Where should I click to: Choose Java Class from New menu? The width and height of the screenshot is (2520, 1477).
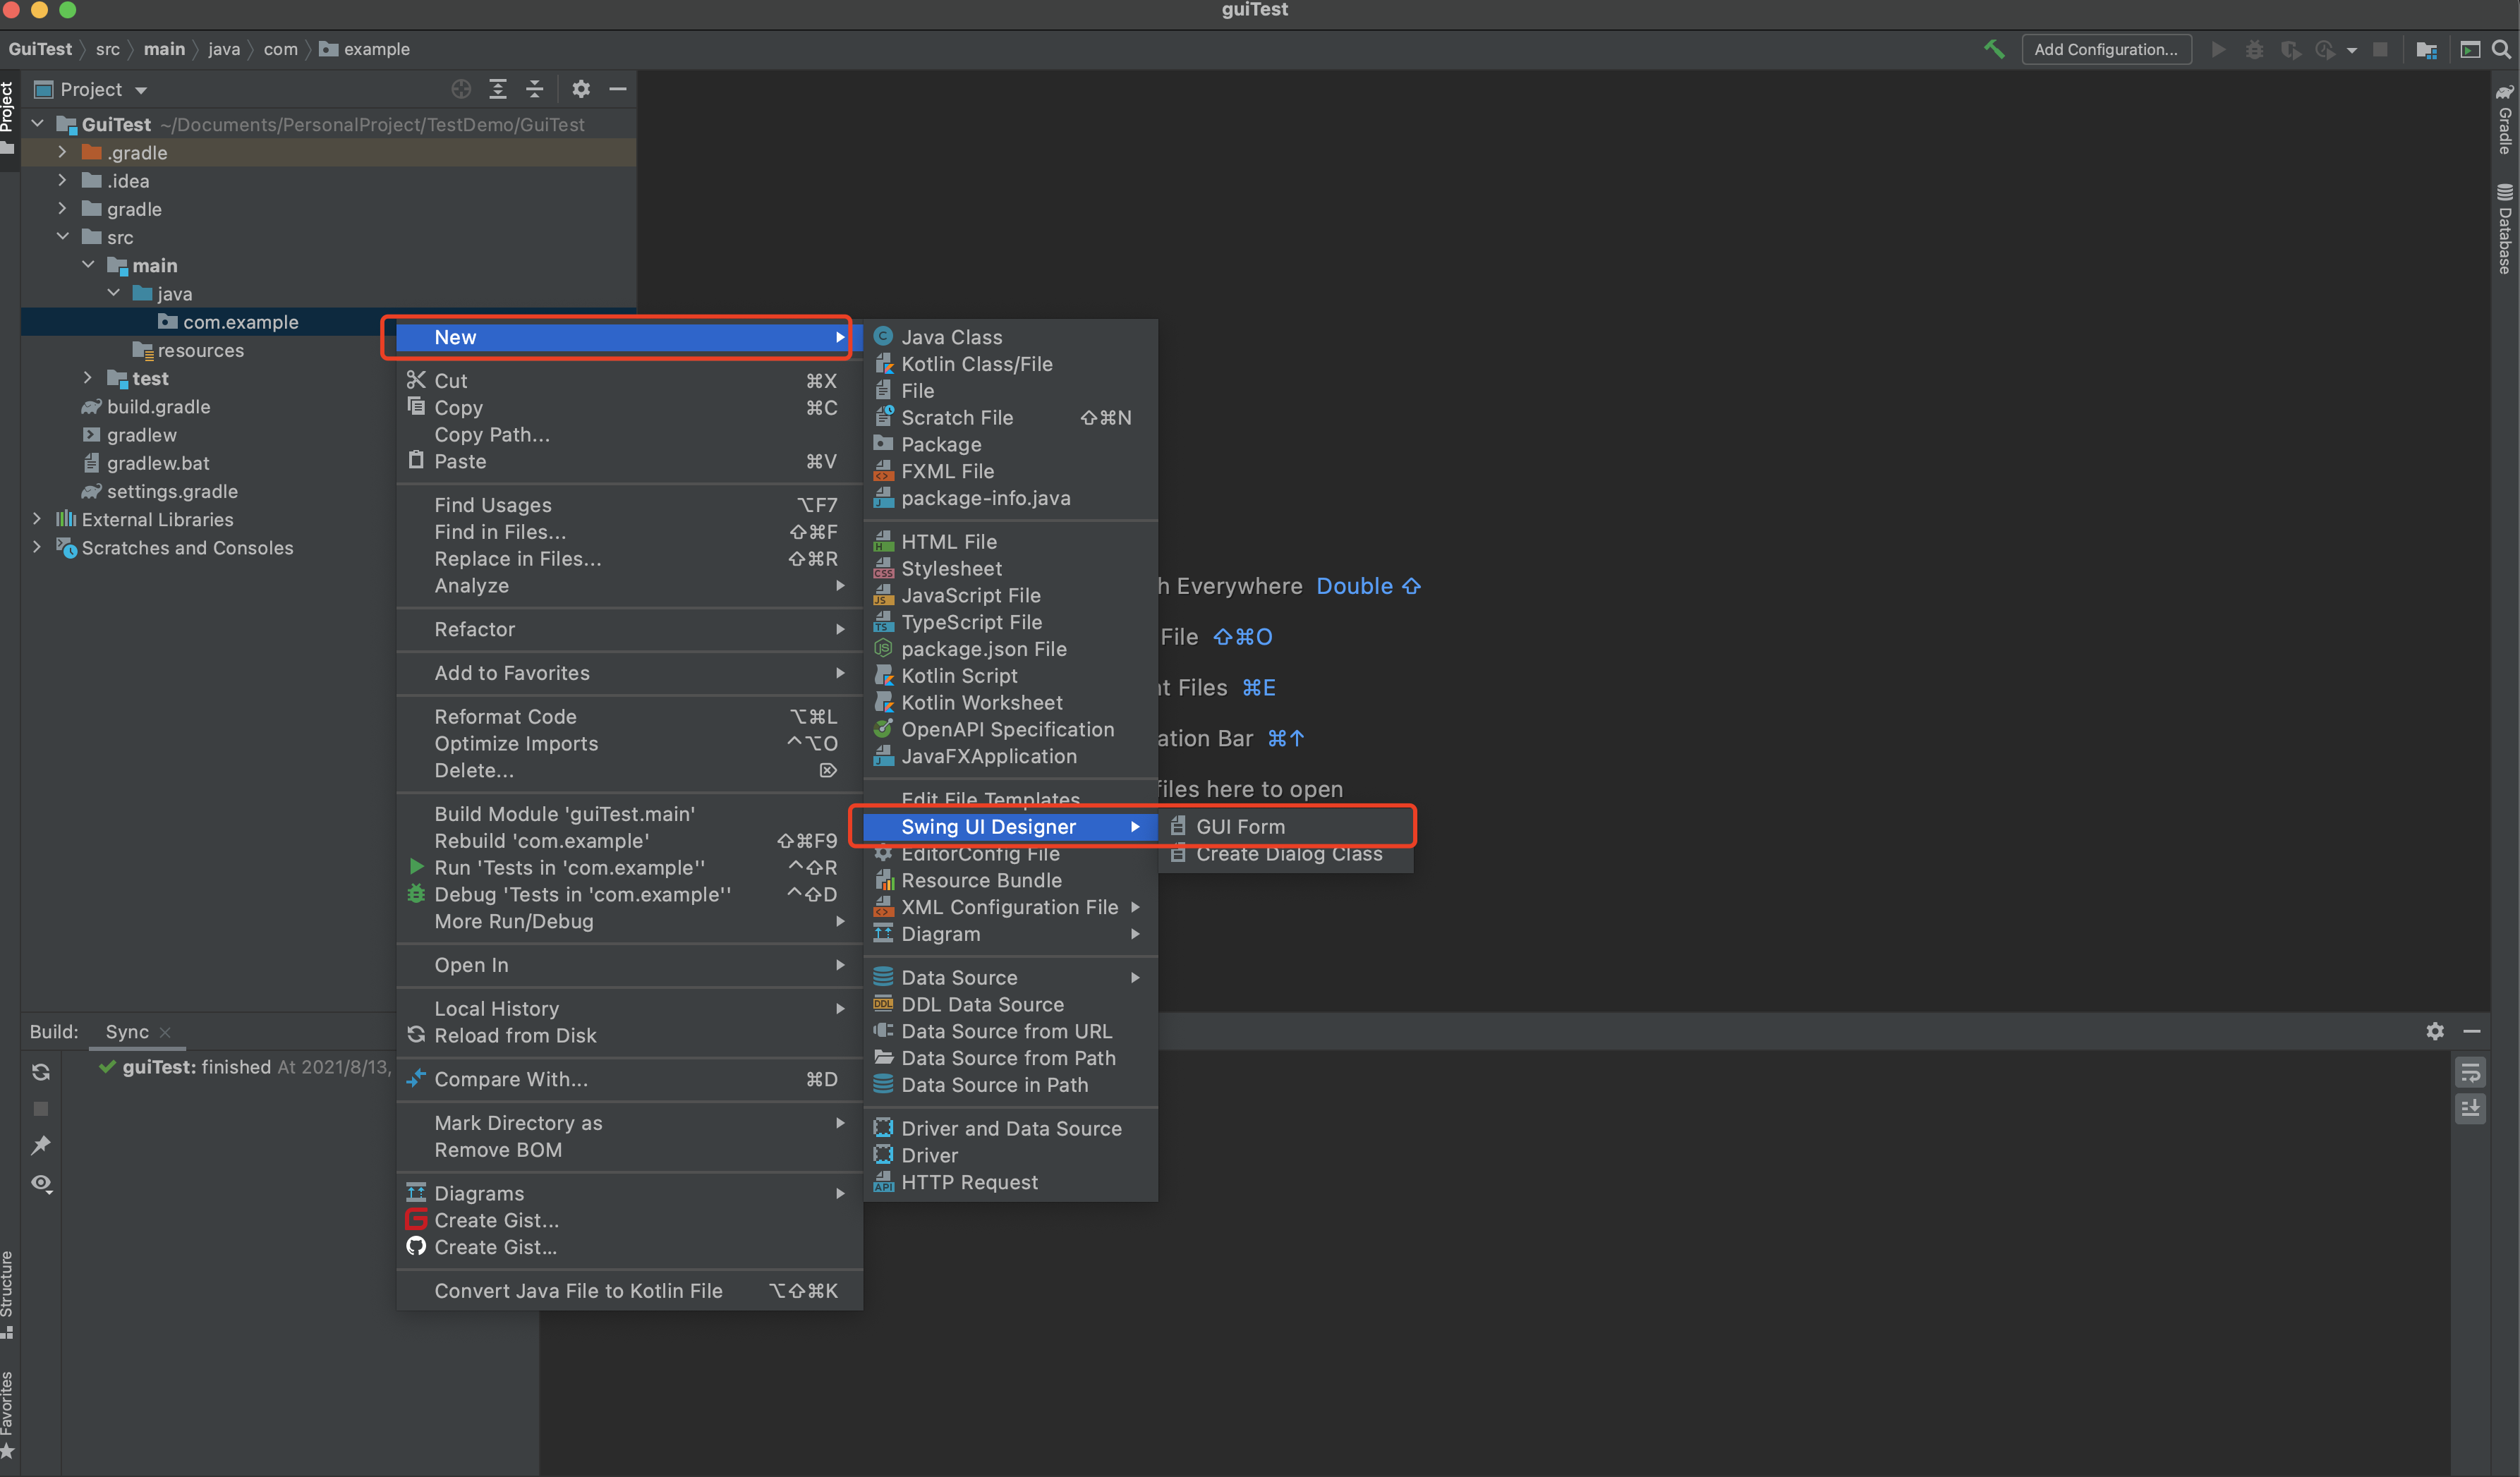click(x=1010, y=337)
